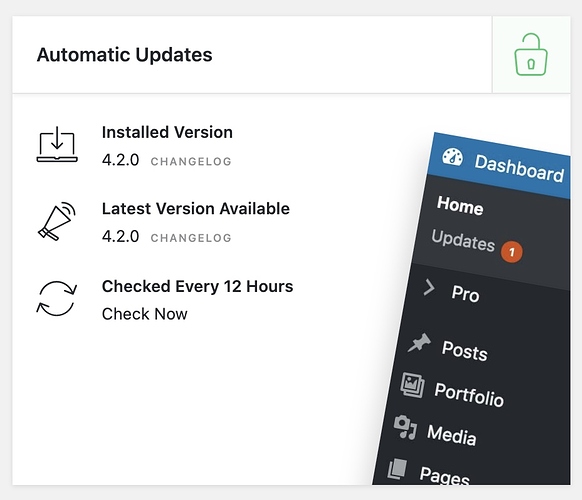Click the green unlocked padlock icon
The width and height of the screenshot is (582, 500).
pos(531,54)
